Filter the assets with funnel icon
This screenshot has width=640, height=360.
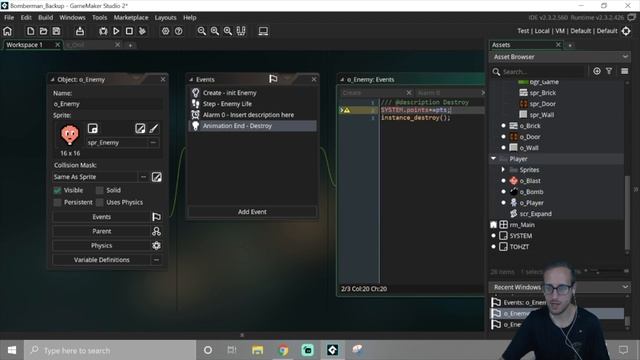(x=609, y=71)
